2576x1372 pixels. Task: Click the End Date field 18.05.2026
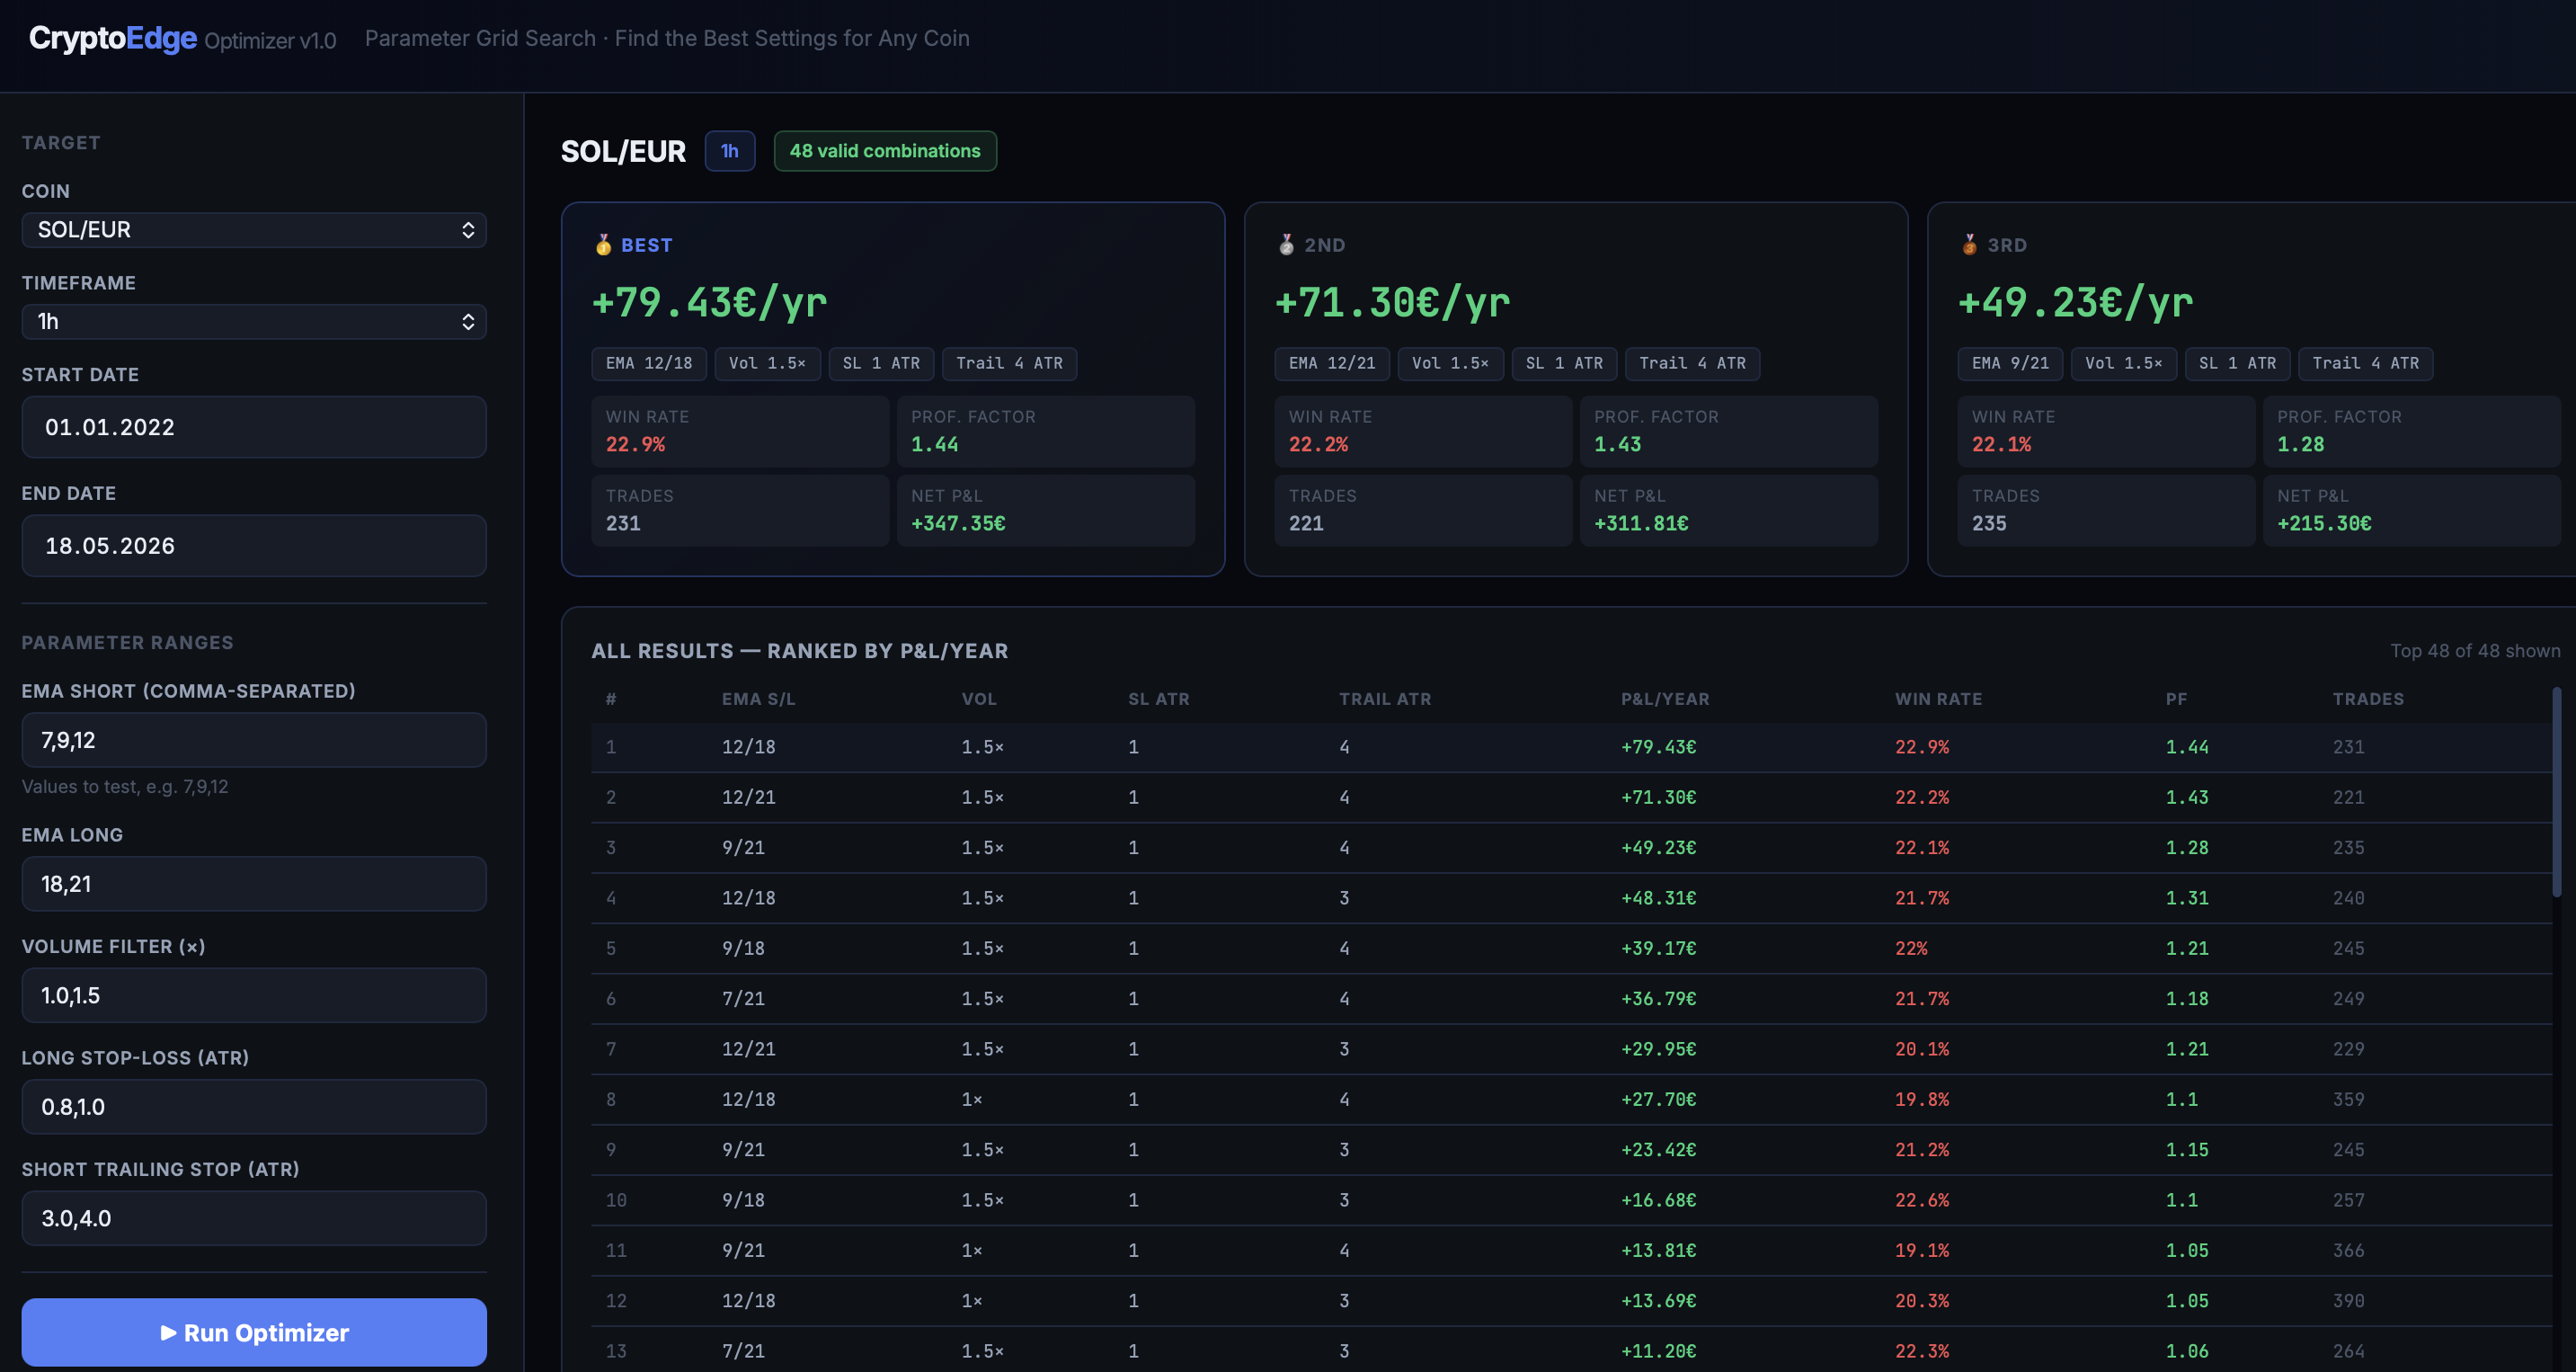[x=254, y=546]
